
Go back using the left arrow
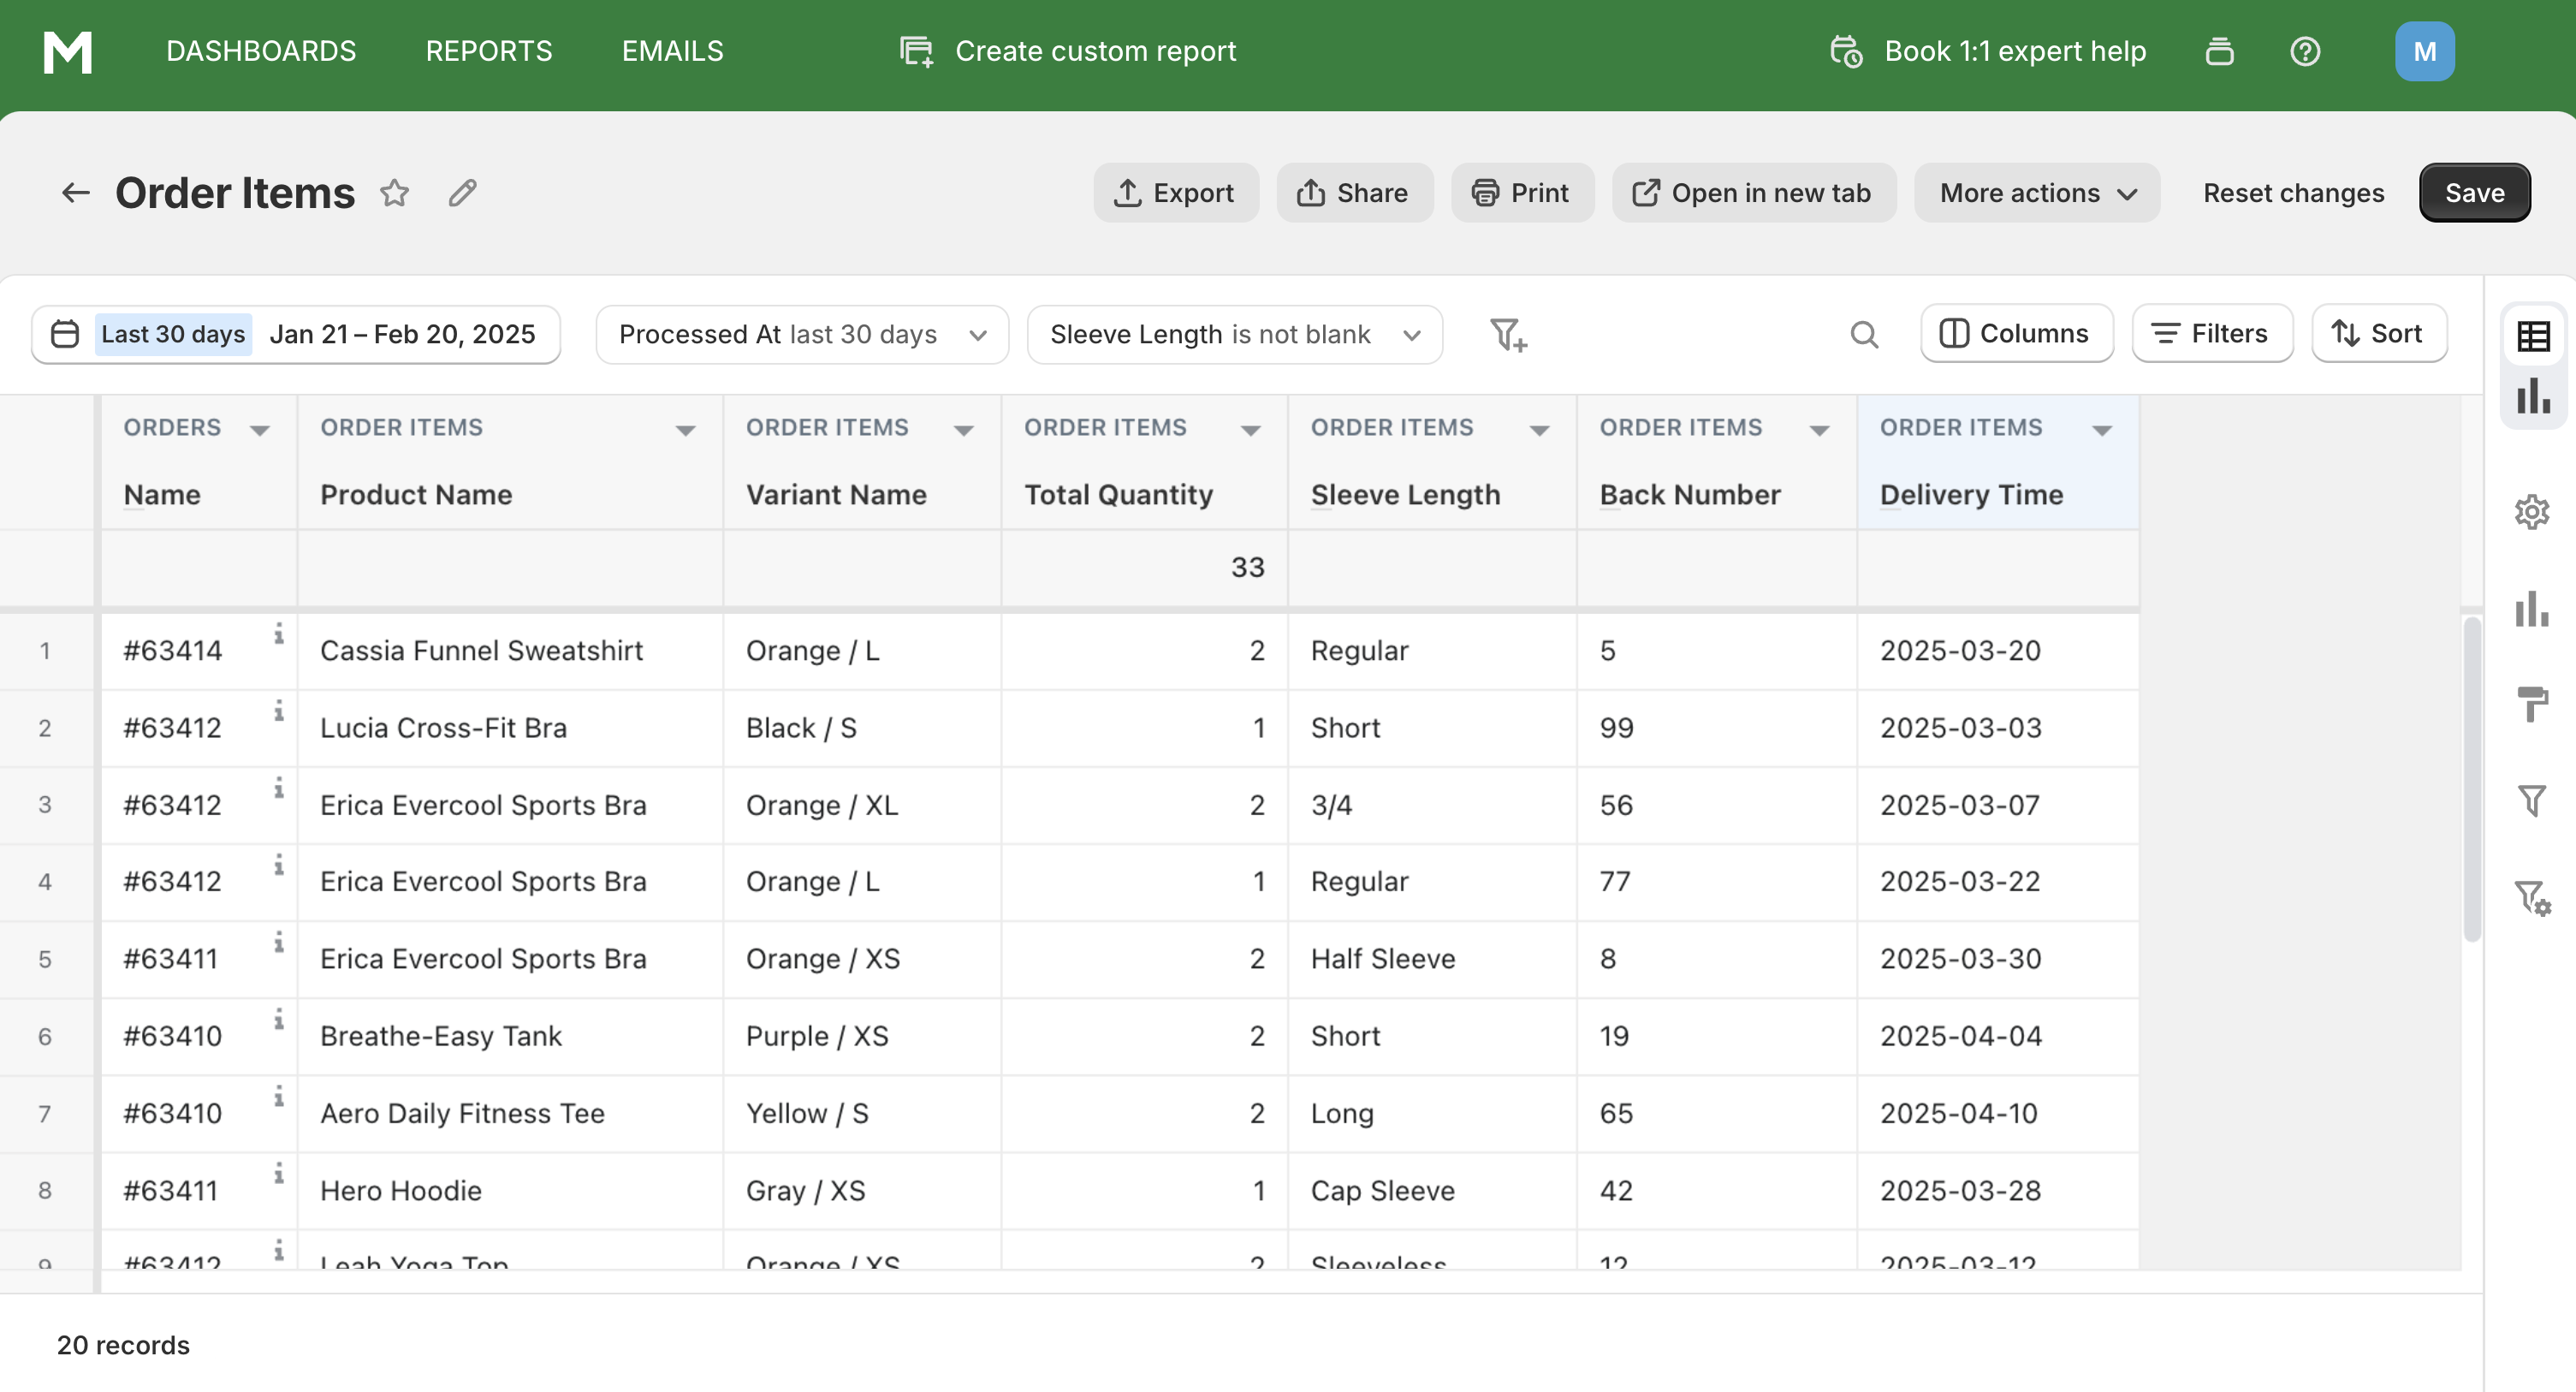(76, 192)
